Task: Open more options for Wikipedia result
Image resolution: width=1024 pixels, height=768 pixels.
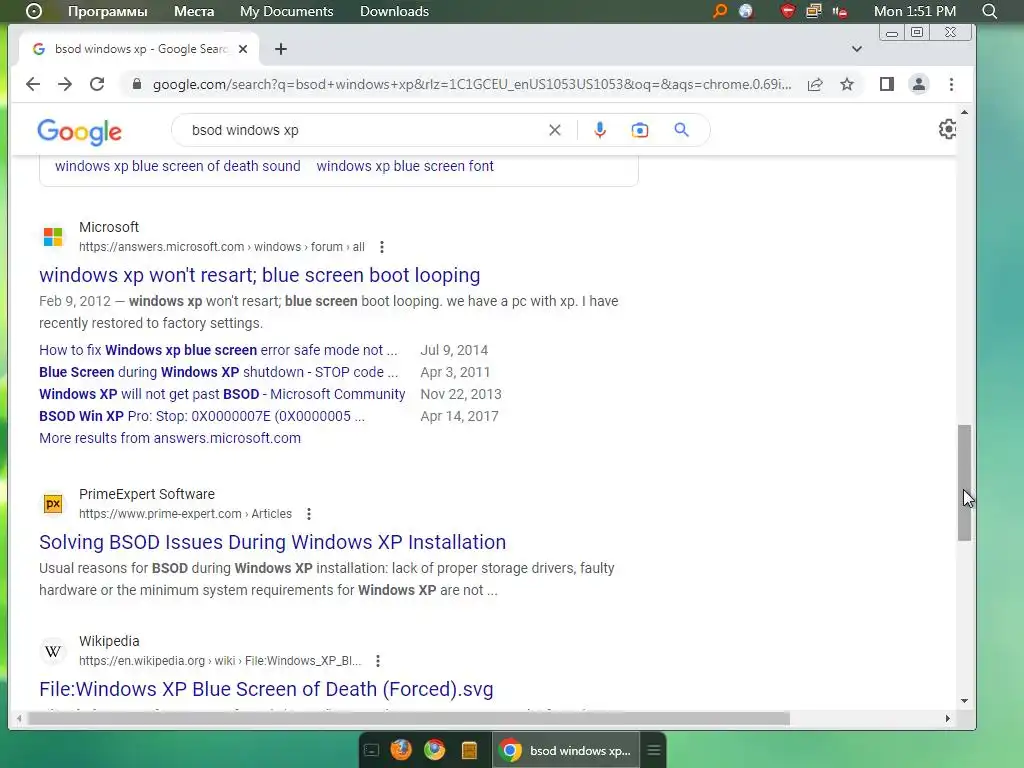Action: [x=378, y=661]
